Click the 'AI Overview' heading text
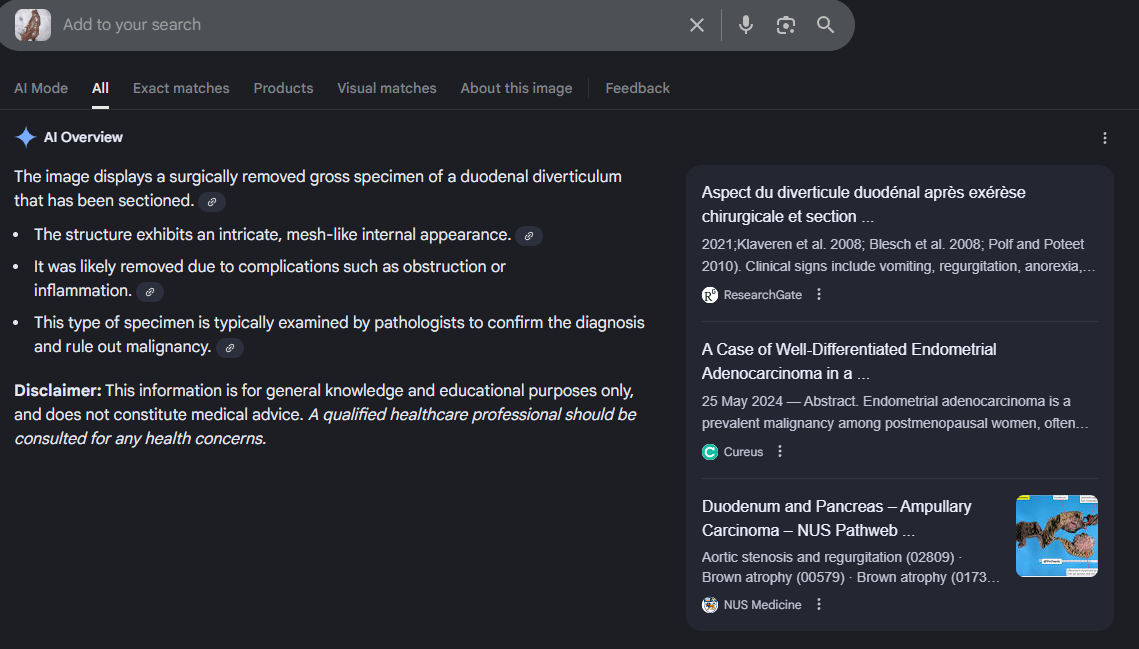The width and height of the screenshot is (1139, 649). click(83, 137)
